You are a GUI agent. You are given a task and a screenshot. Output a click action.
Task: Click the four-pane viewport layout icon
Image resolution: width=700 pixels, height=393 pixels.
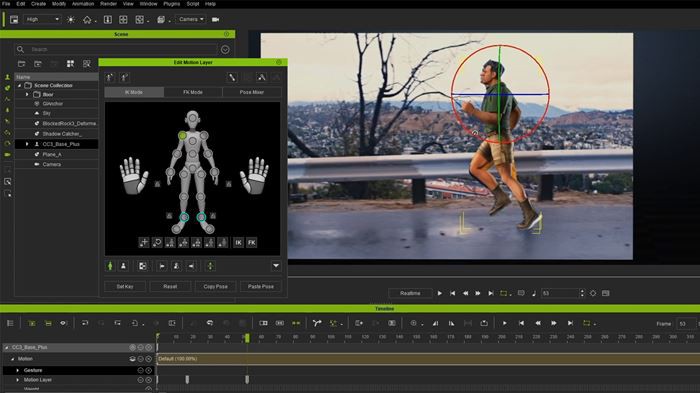[123, 20]
